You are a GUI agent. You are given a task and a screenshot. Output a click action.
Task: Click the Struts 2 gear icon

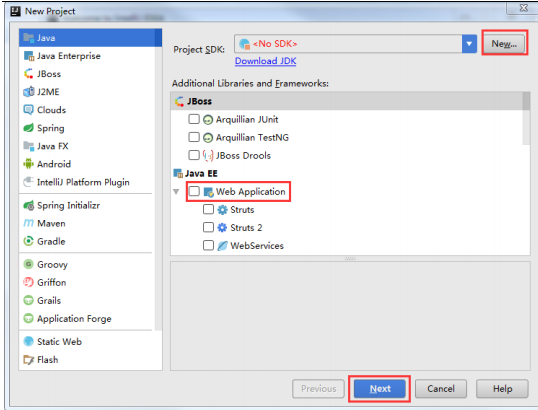pos(222,227)
